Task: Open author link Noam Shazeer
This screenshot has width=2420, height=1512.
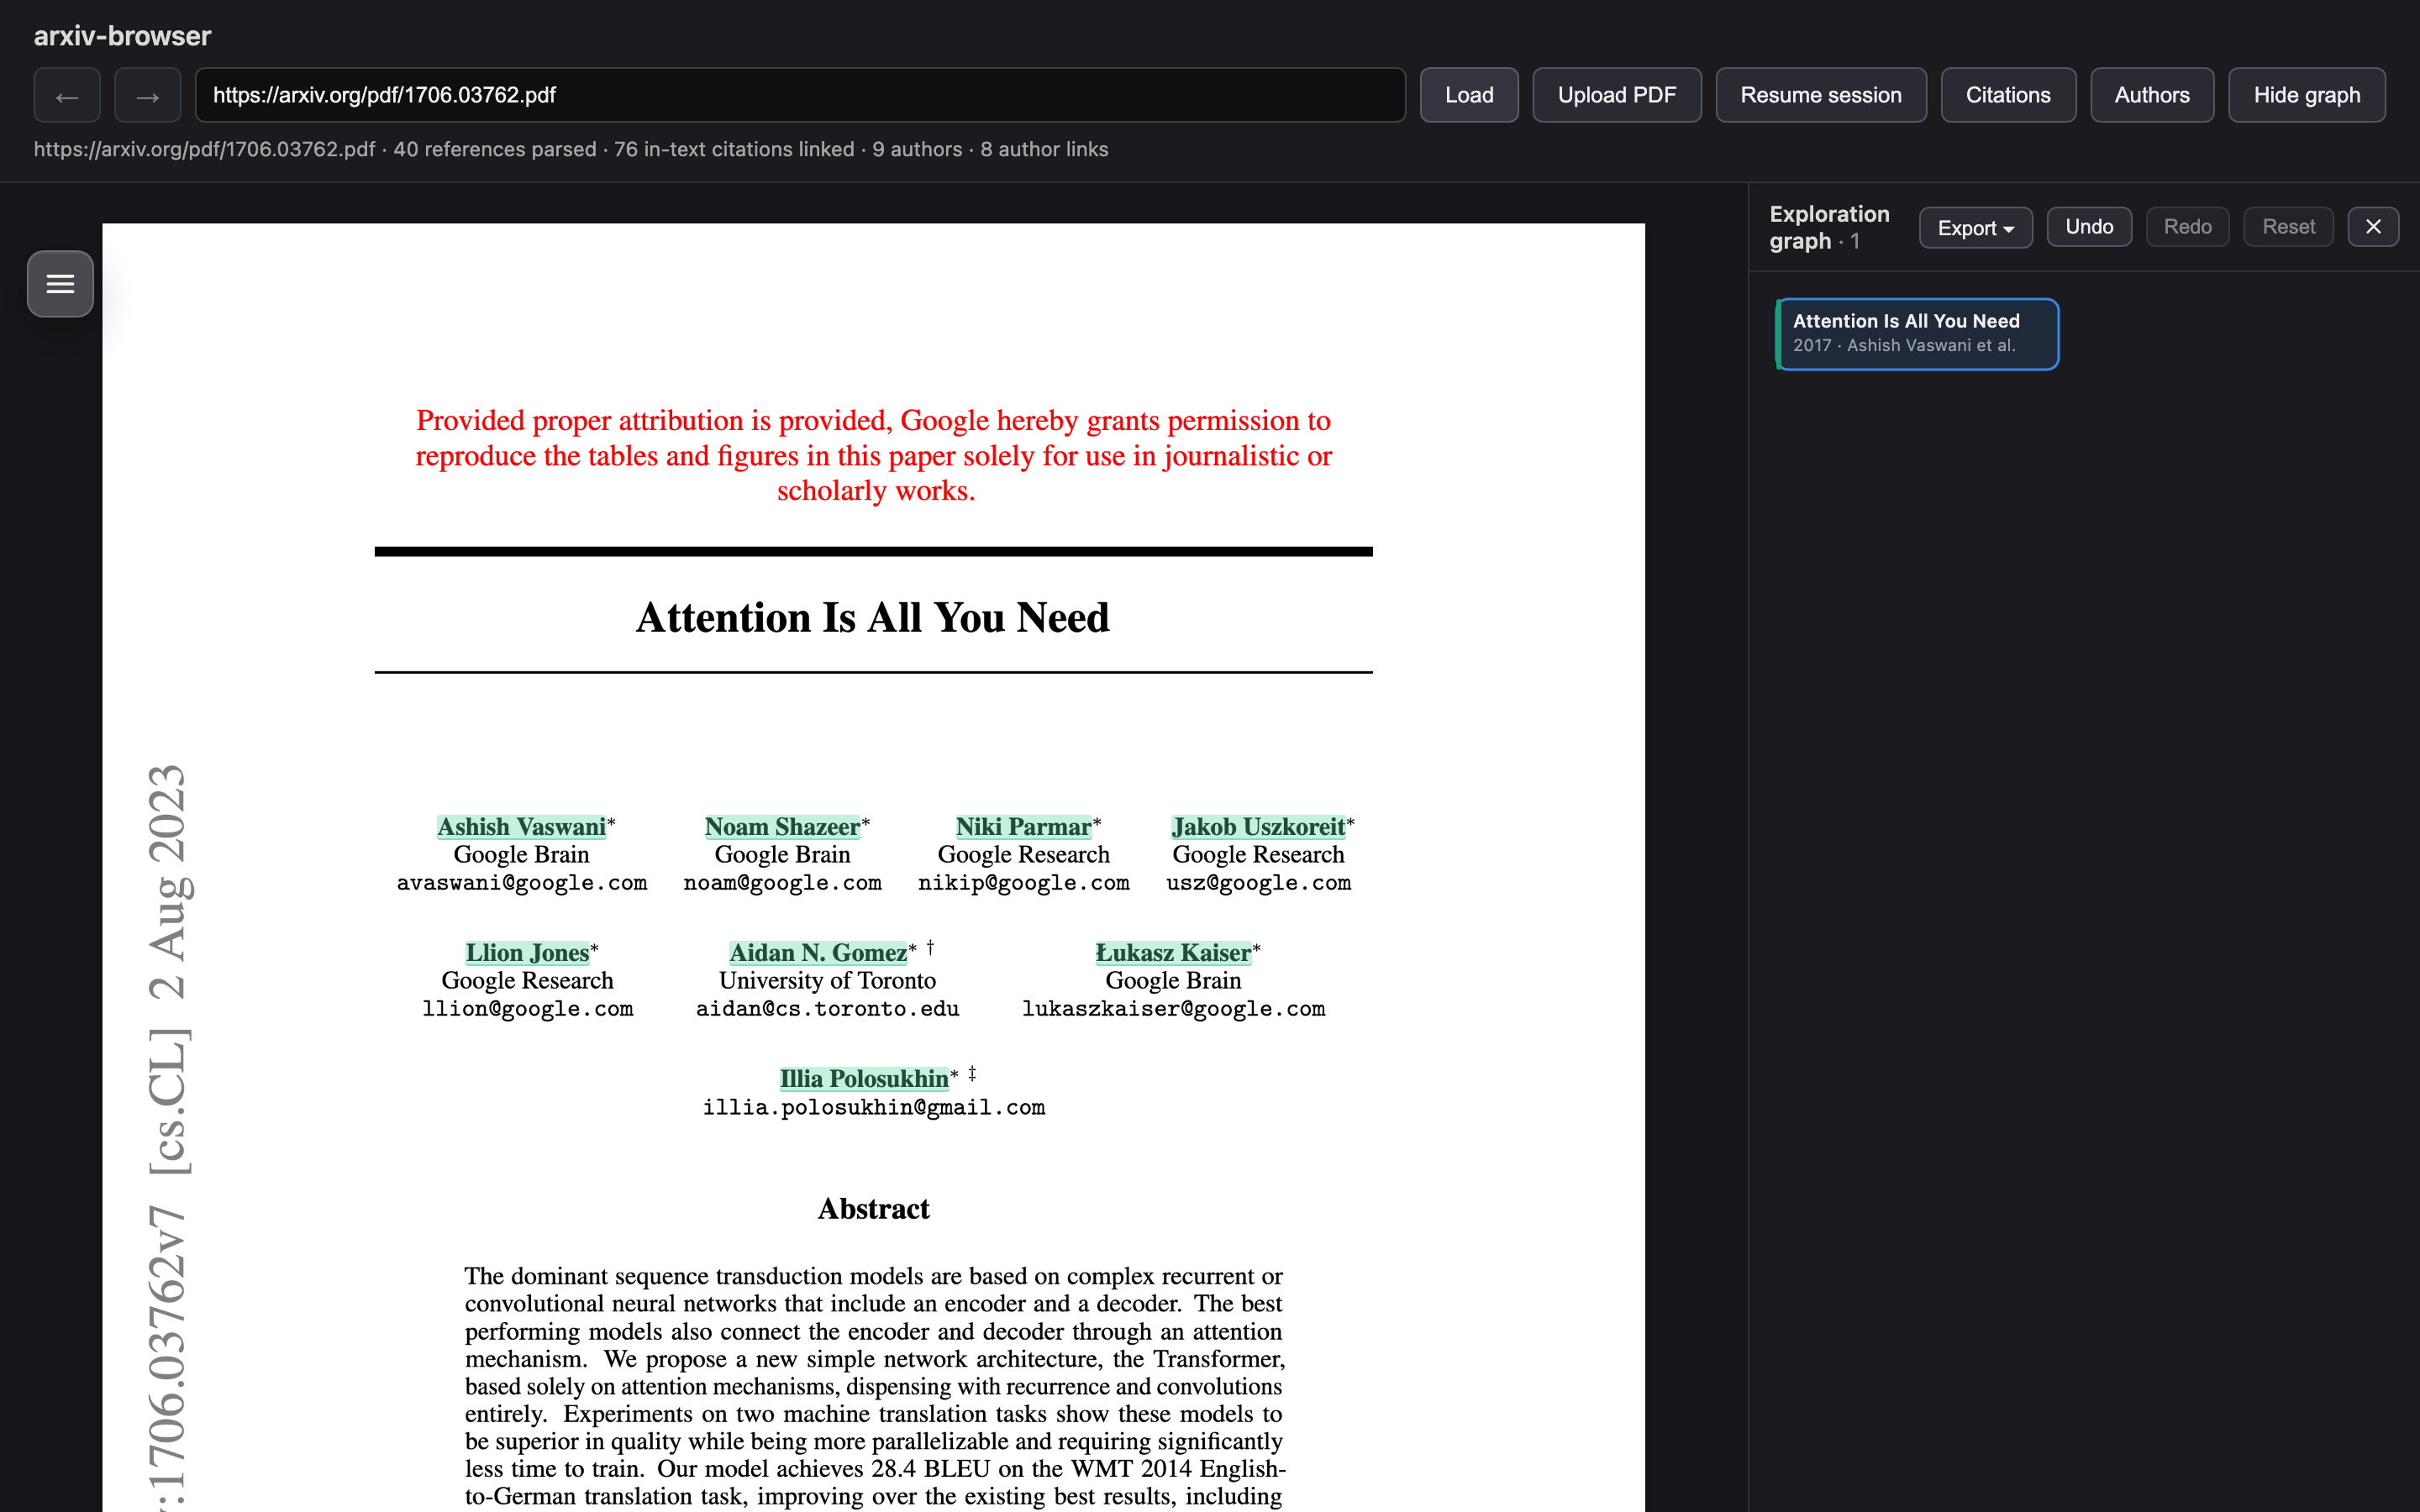Action: coord(782,827)
